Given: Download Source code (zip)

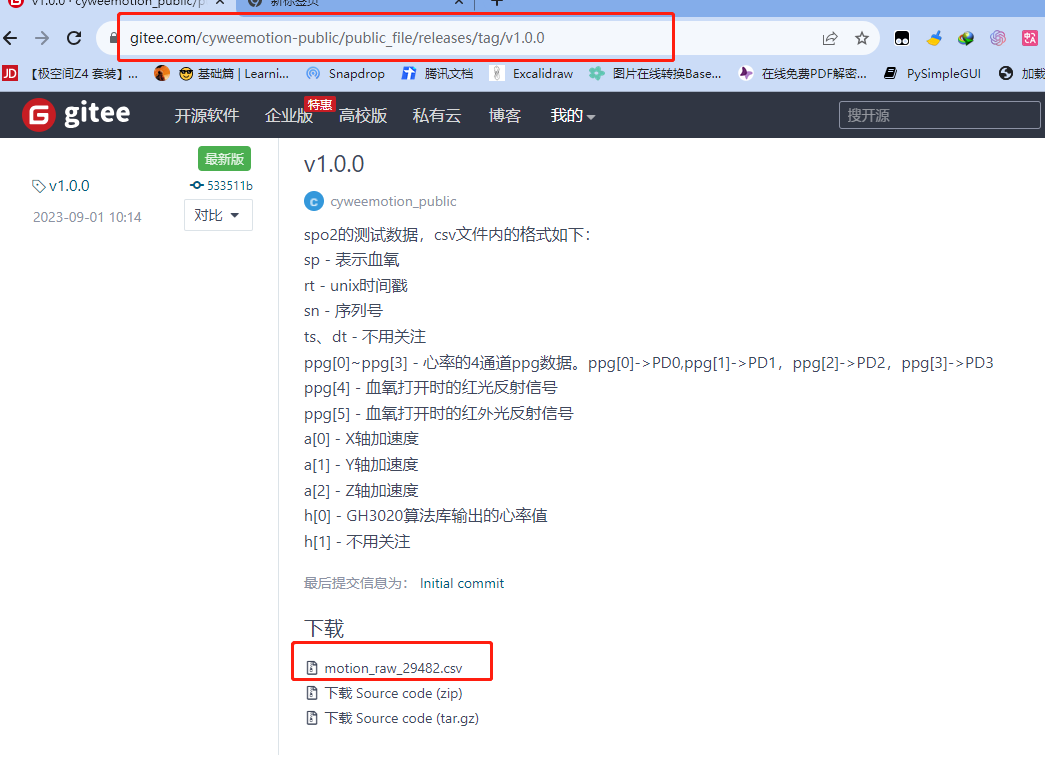Looking at the screenshot, I should tap(392, 693).
